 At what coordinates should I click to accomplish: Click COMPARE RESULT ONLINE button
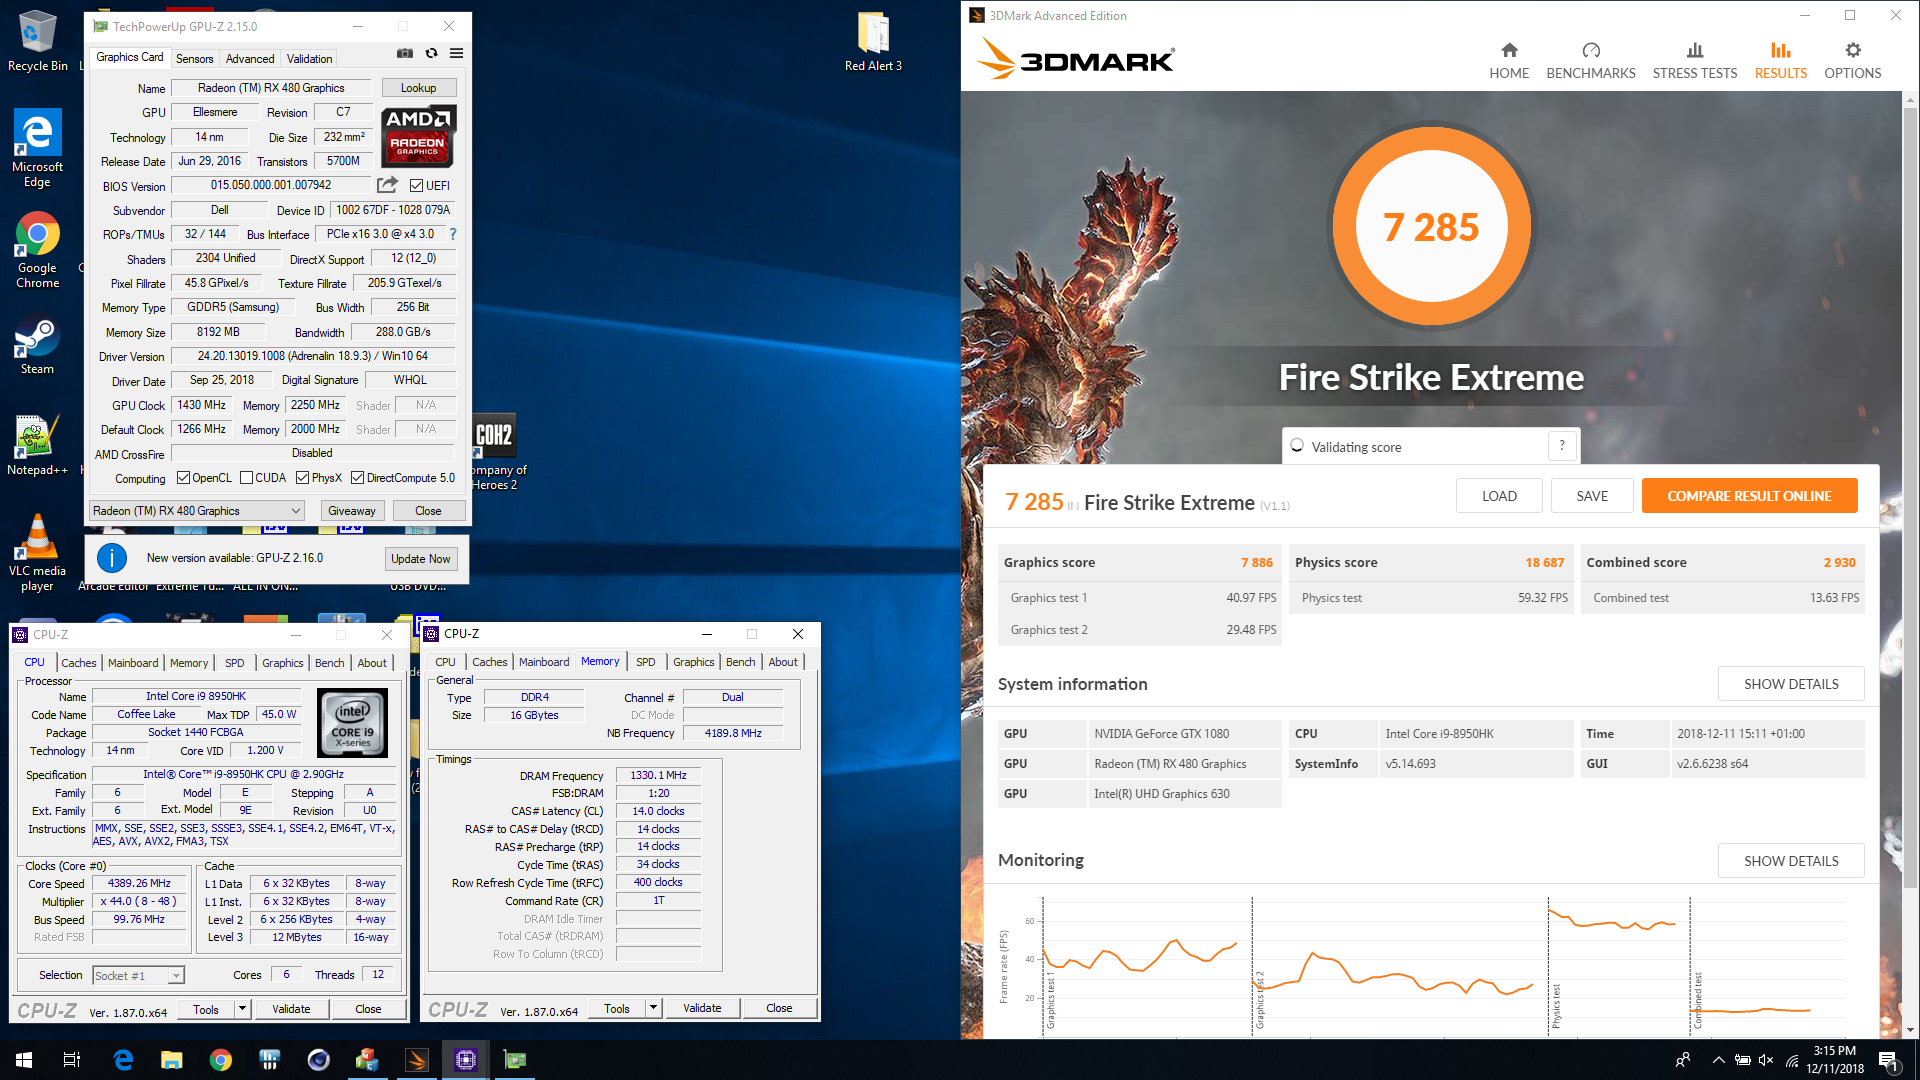coord(1749,496)
